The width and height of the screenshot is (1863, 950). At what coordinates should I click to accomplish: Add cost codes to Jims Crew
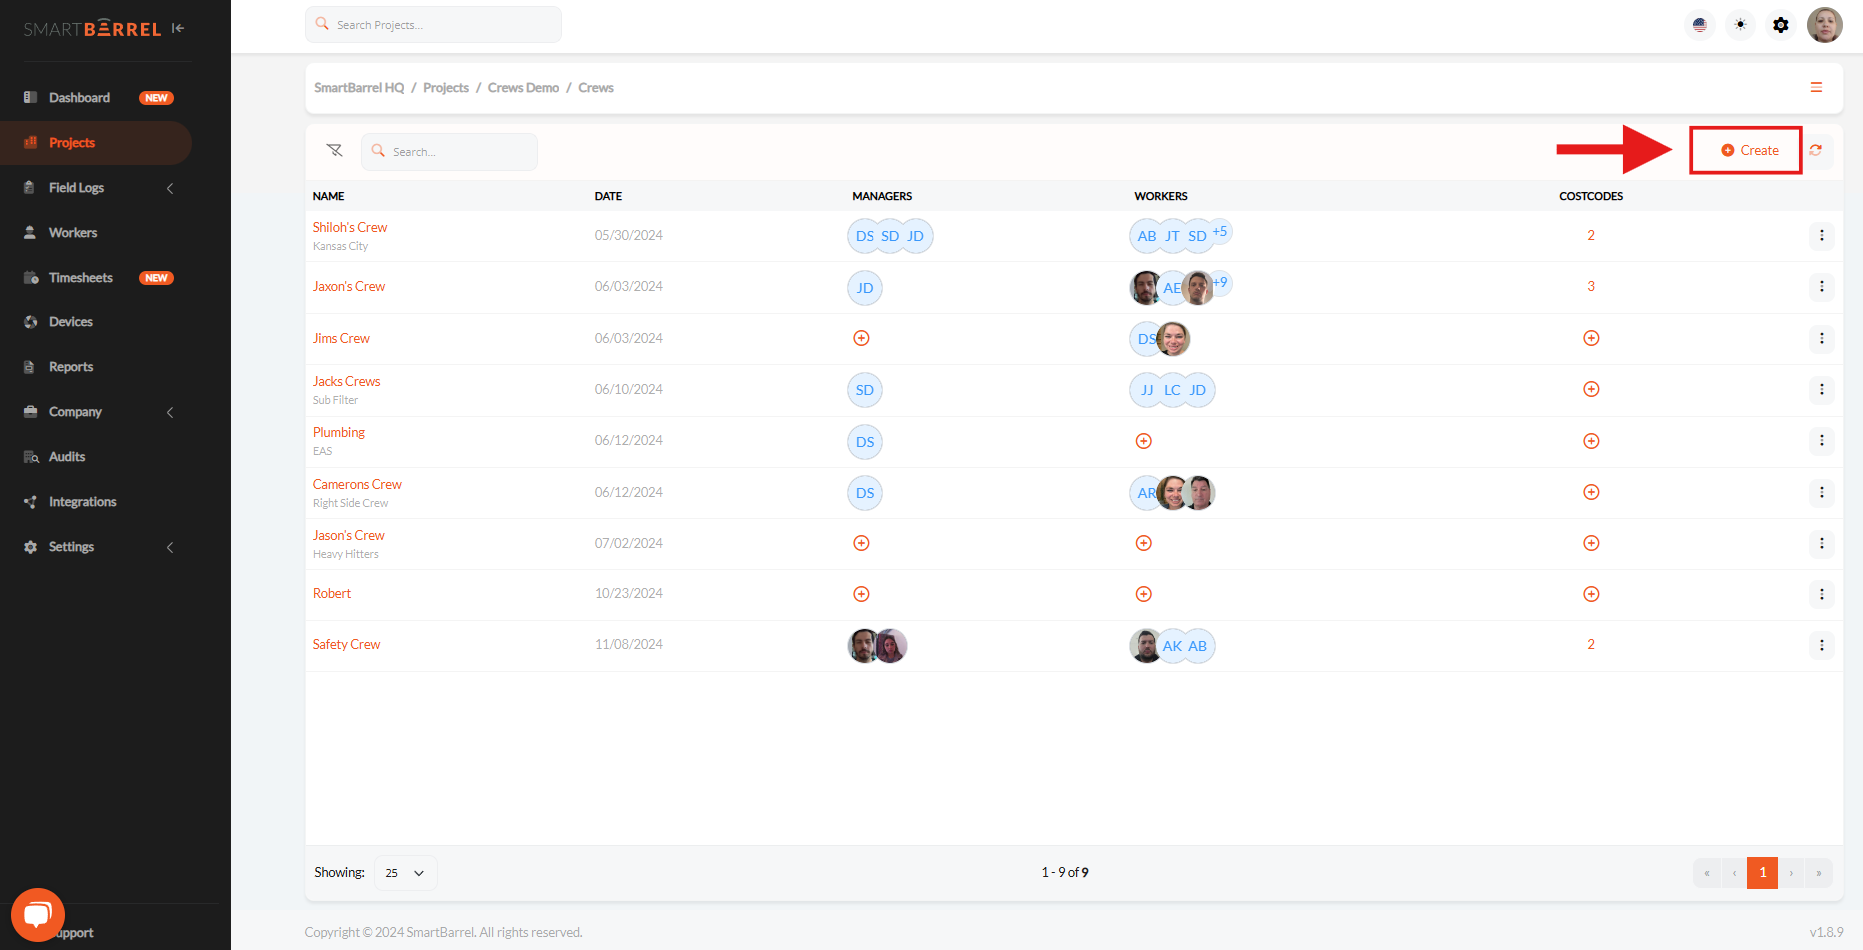[x=1591, y=338]
